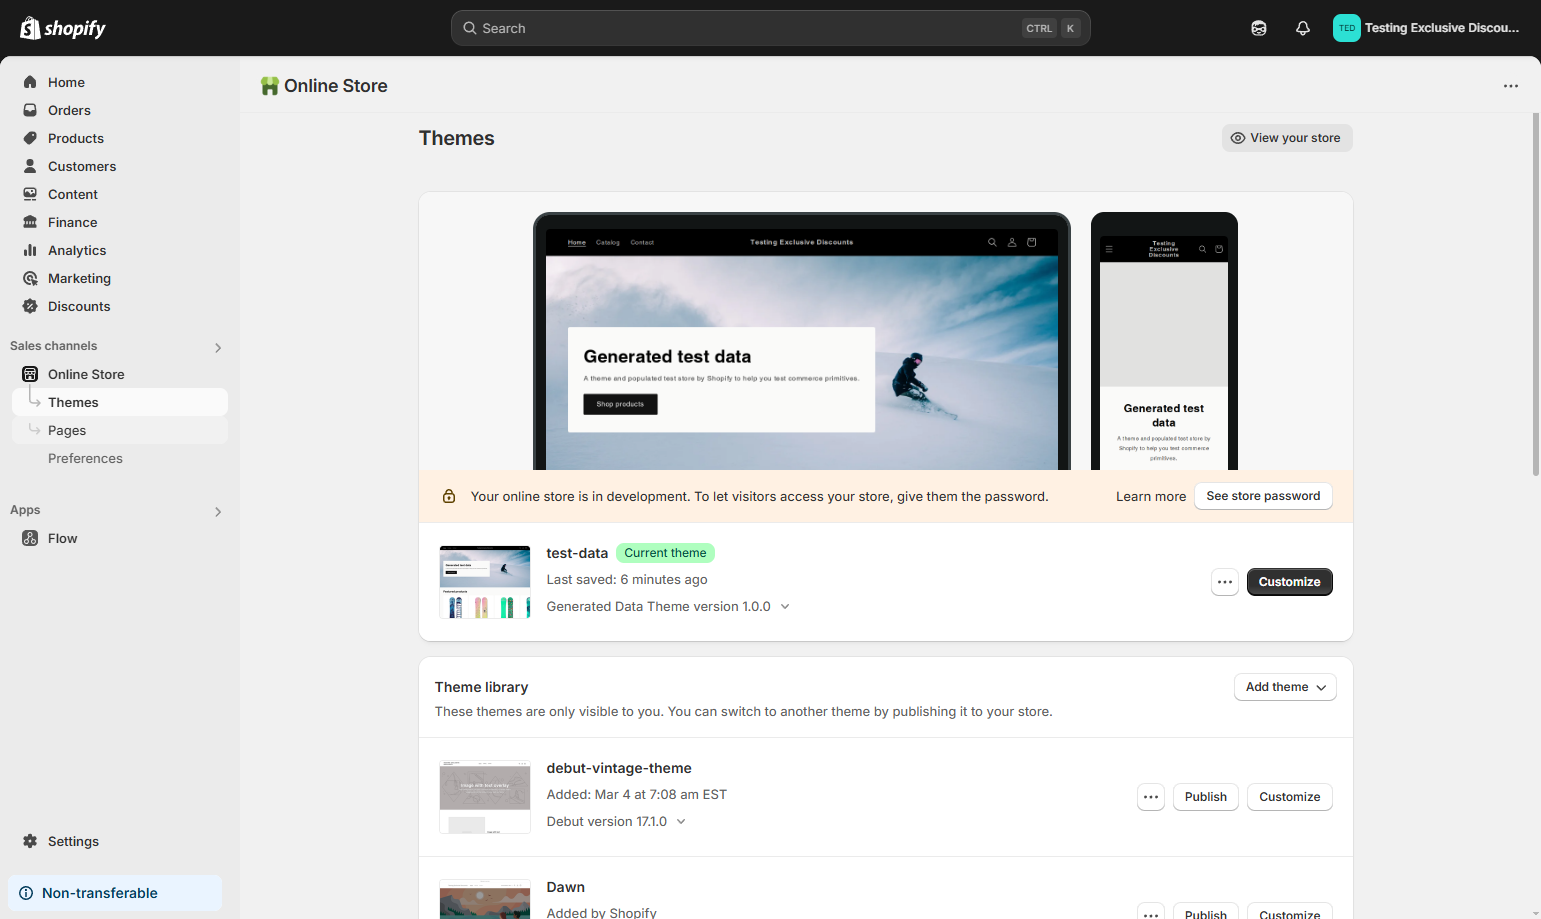Image resolution: width=1541 pixels, height=919 pixels.
Task: Click the Flow app icon
Action: [x=30, y=538]
